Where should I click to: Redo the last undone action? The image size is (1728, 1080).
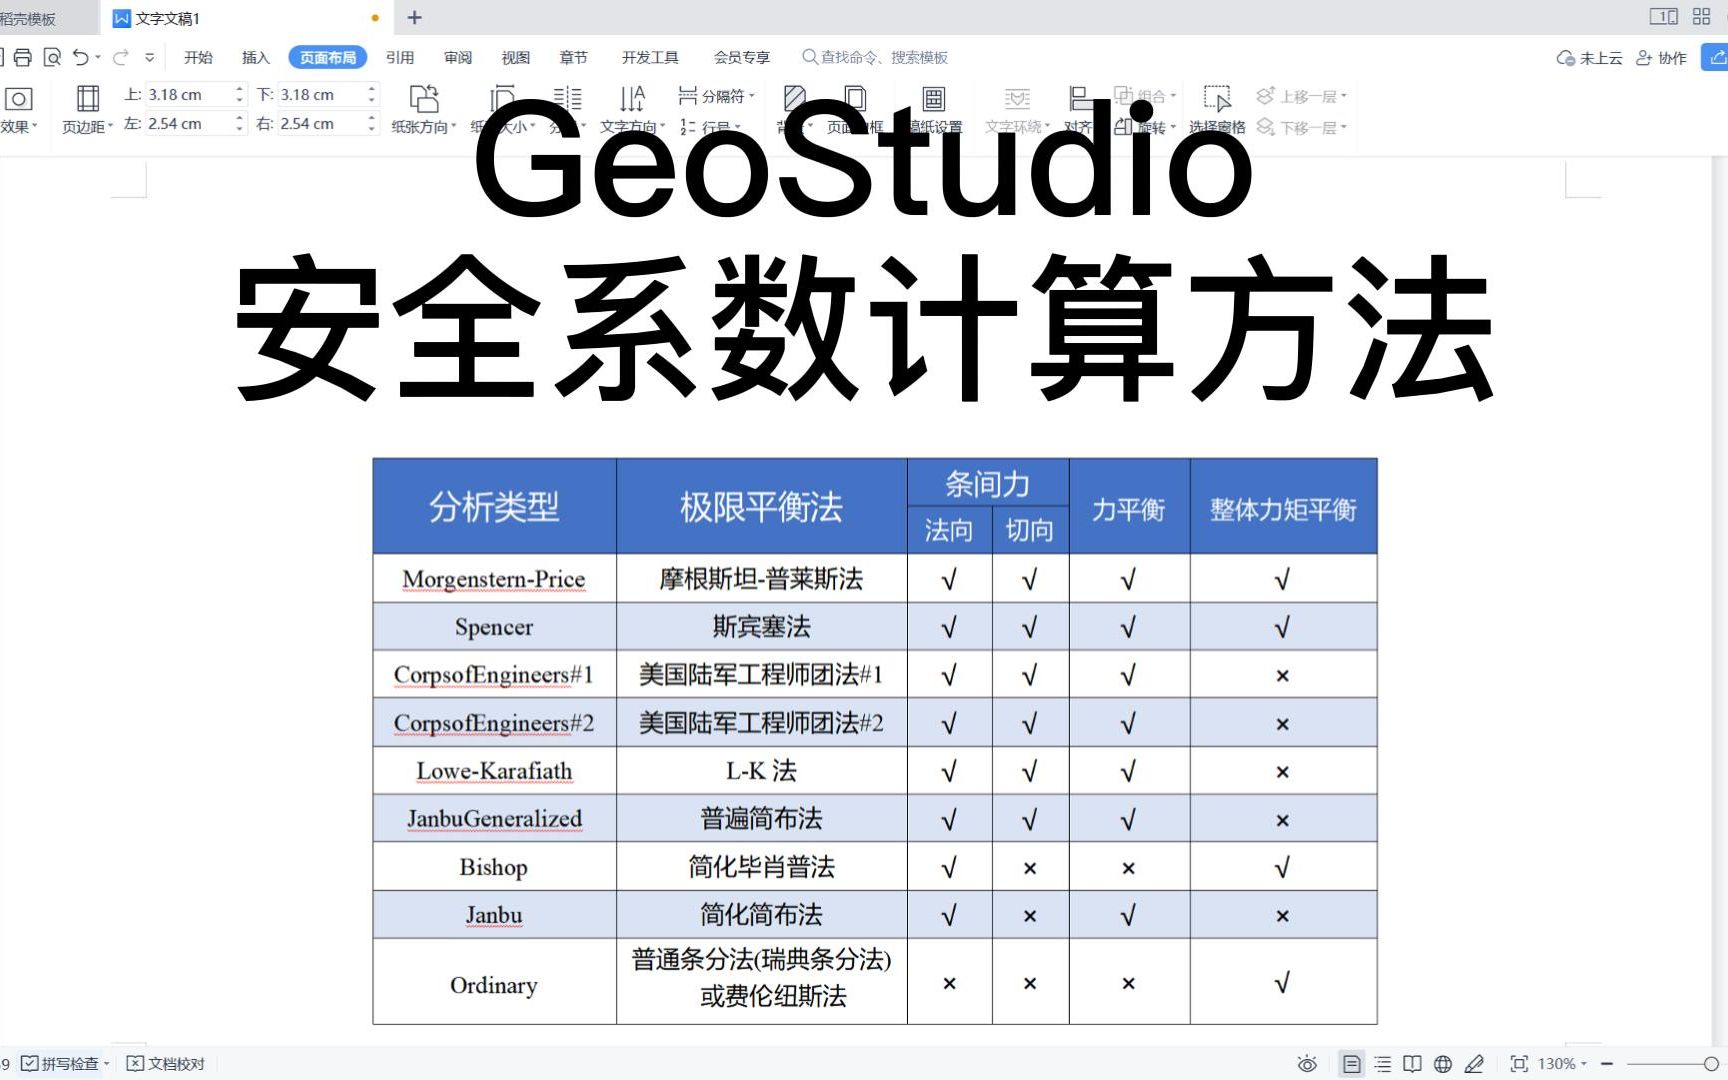click(121, 57)
